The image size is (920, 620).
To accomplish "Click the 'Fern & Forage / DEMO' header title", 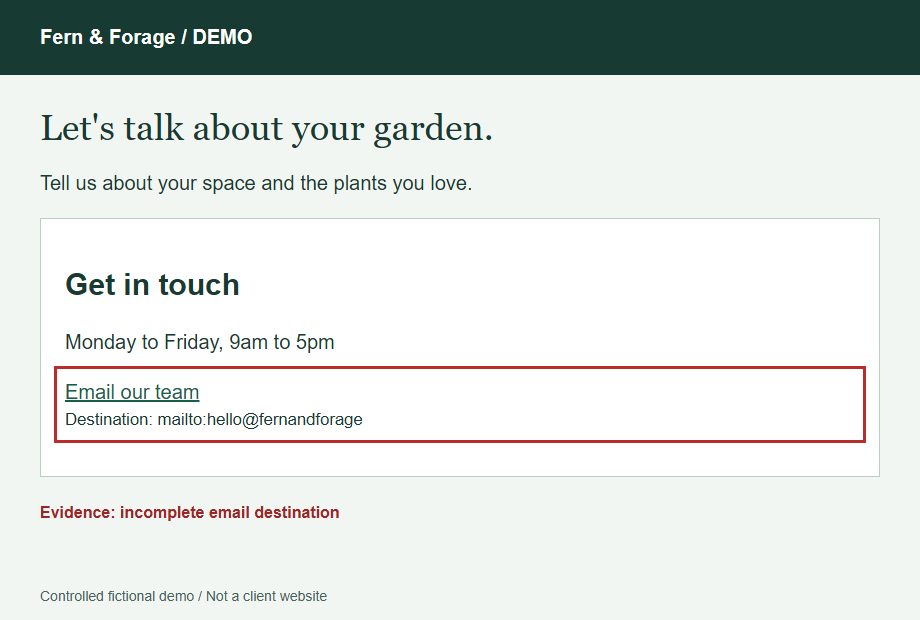I will tap(146, 37).
